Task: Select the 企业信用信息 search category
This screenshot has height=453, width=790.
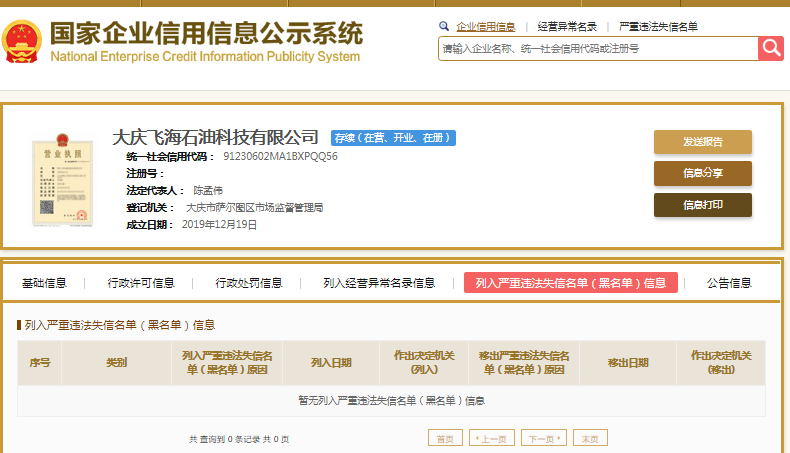Action: [486, 27]
